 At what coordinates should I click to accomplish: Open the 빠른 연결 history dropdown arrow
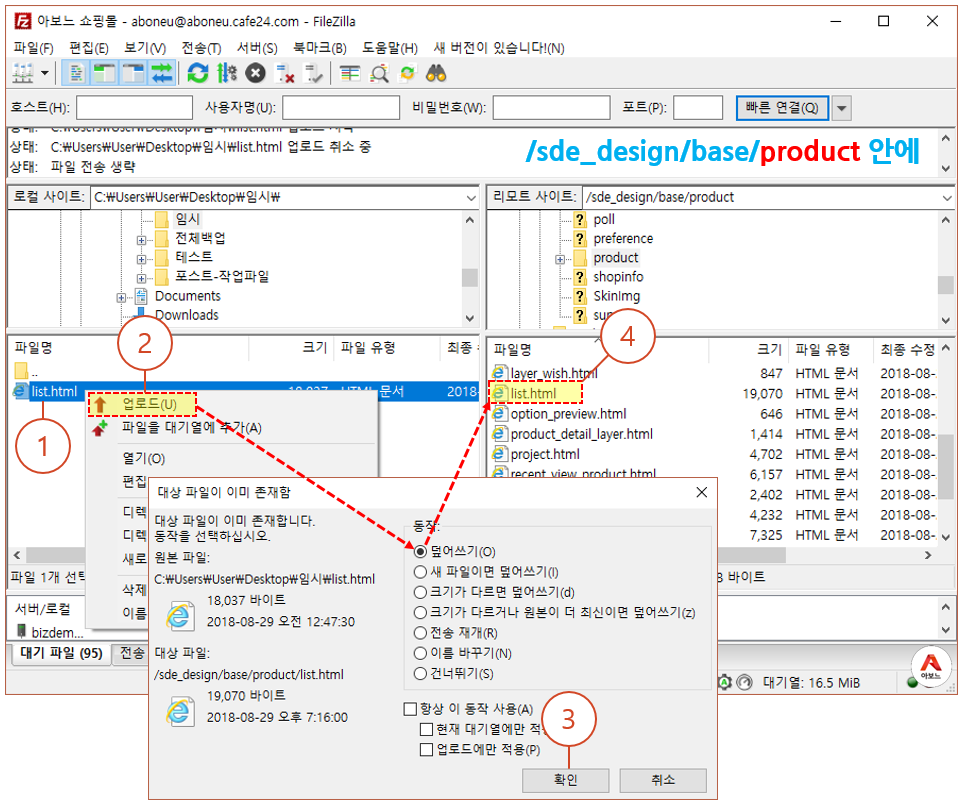click(x=841, y=108)
